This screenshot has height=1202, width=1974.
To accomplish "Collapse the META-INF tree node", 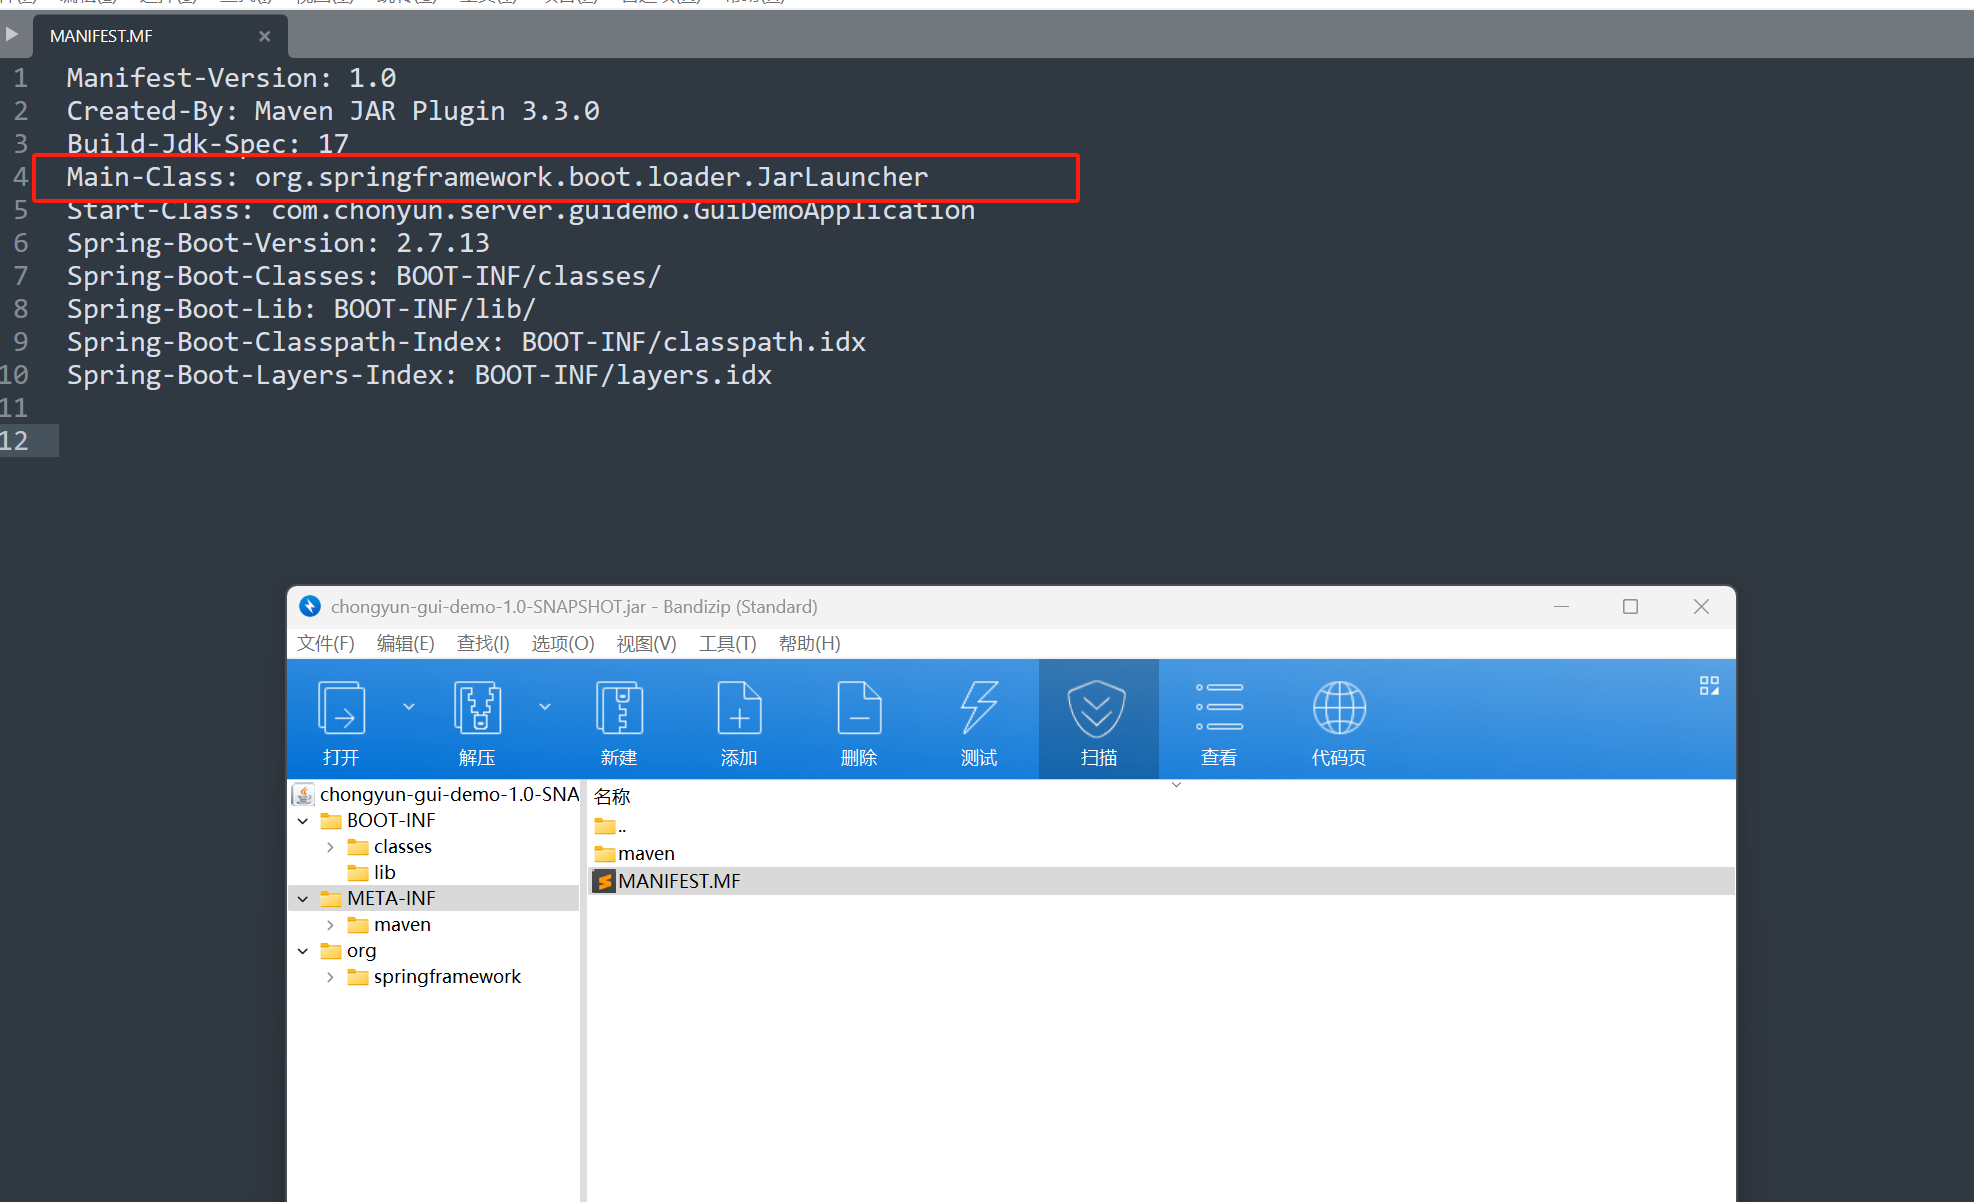I will [x=303, y=898].
